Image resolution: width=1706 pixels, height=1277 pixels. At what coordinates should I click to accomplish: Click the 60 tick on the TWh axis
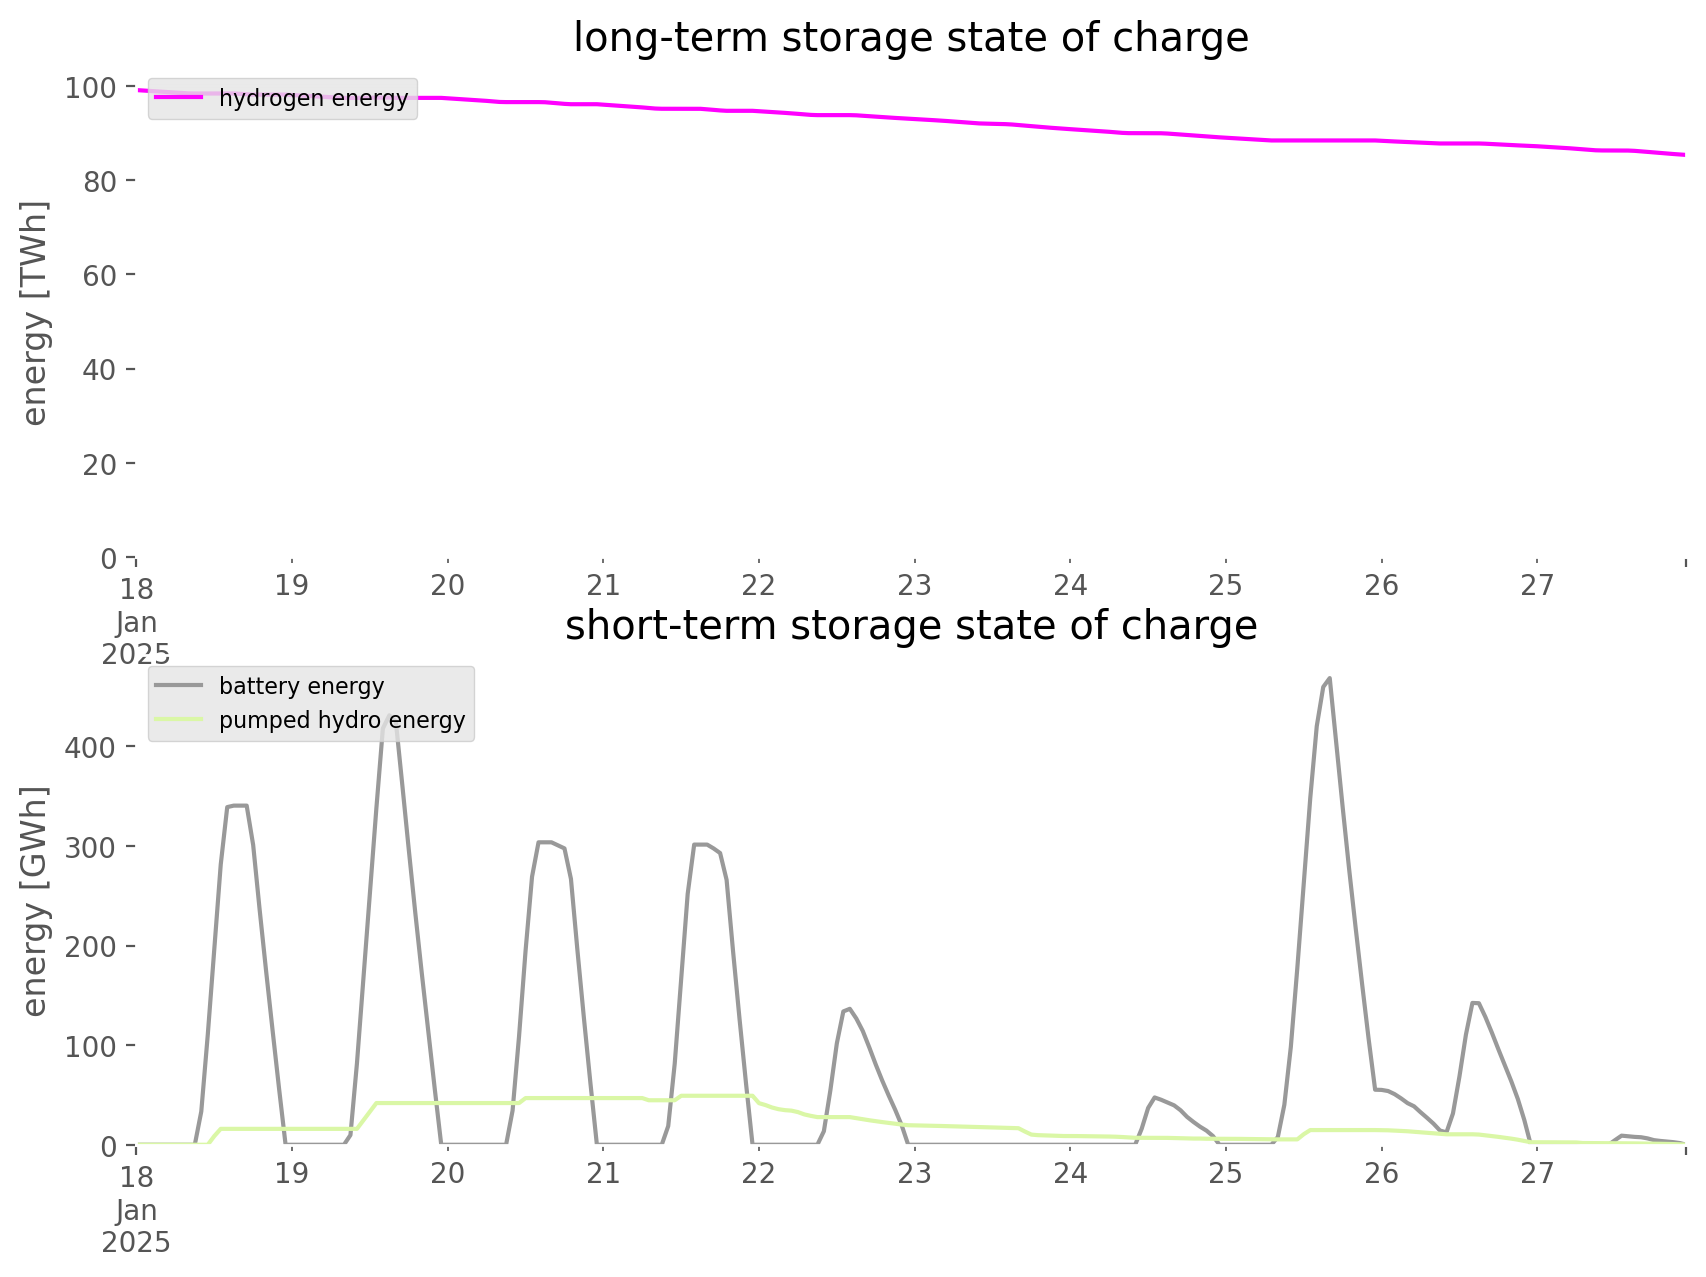(100, 275)
